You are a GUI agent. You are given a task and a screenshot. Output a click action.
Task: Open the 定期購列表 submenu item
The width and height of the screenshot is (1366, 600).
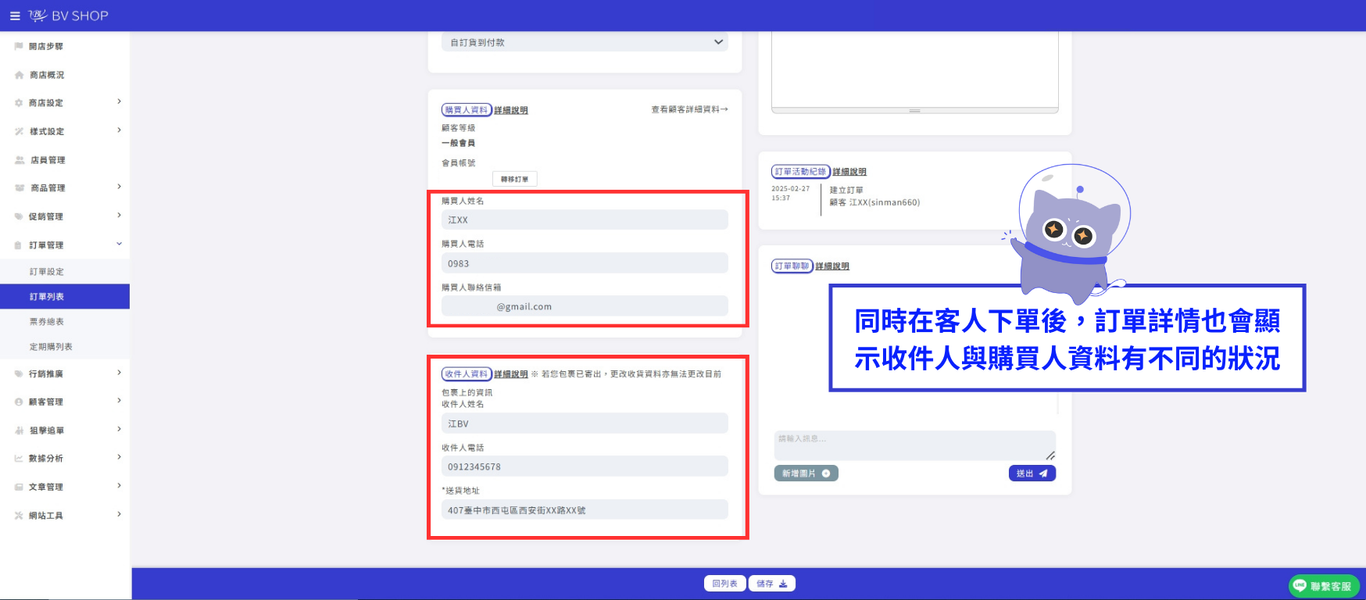point(51,347)
